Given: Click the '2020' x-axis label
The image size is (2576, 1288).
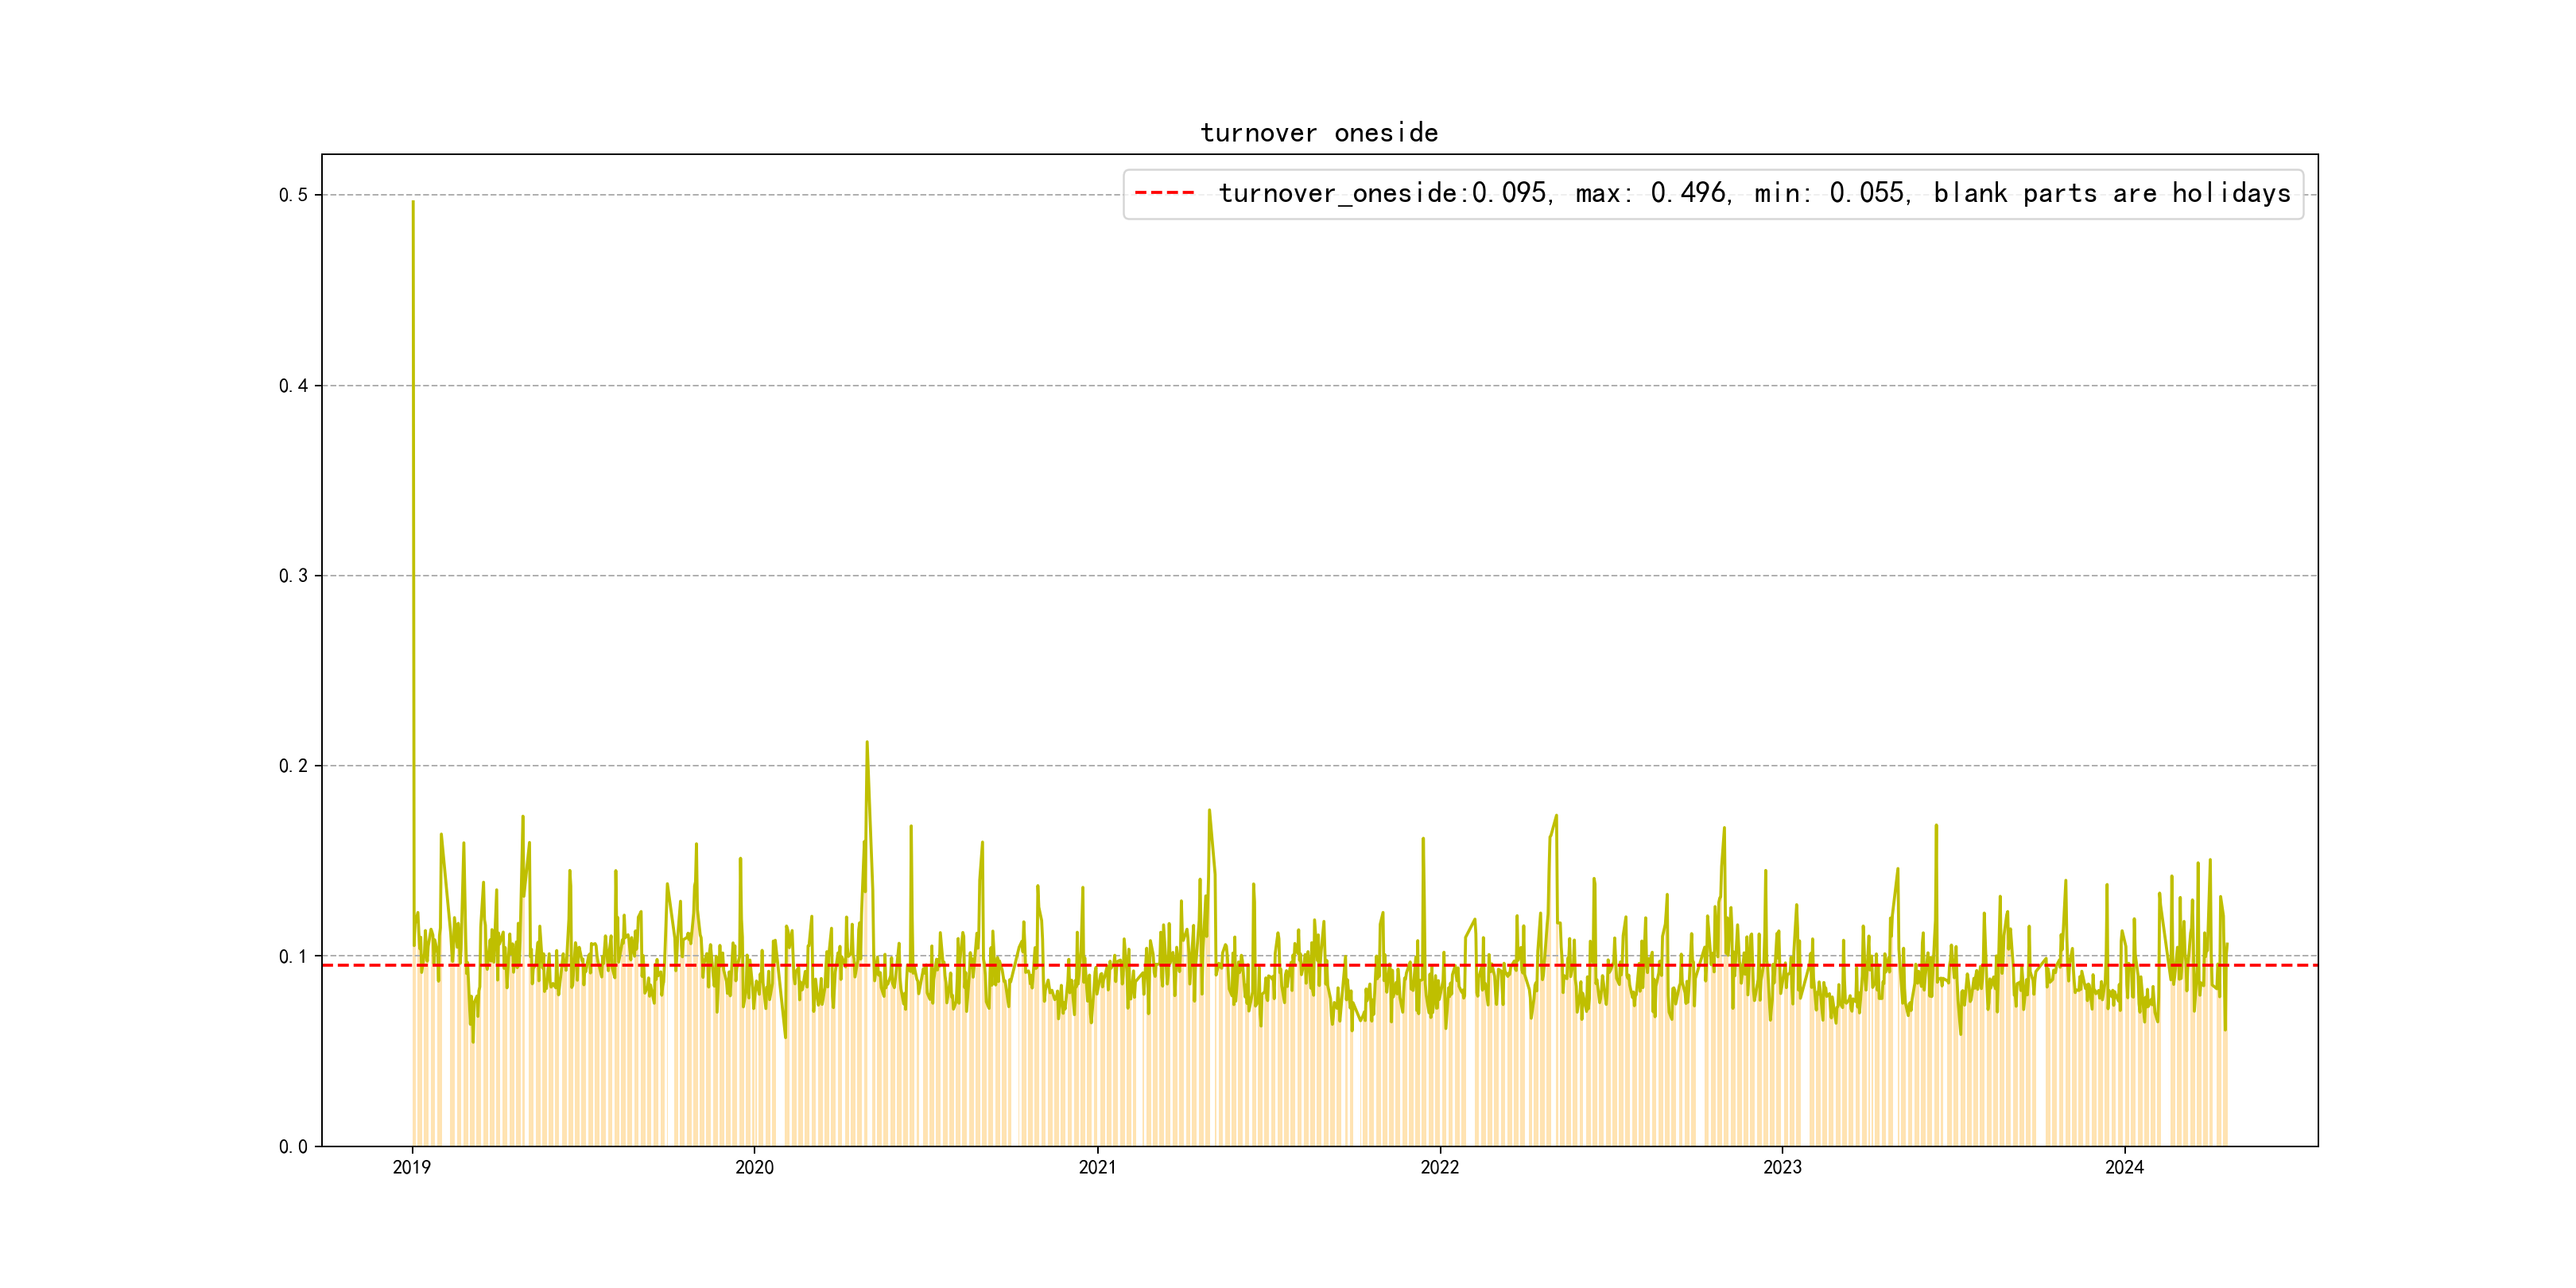Looking at the screenshot, I should (754, 1167).
